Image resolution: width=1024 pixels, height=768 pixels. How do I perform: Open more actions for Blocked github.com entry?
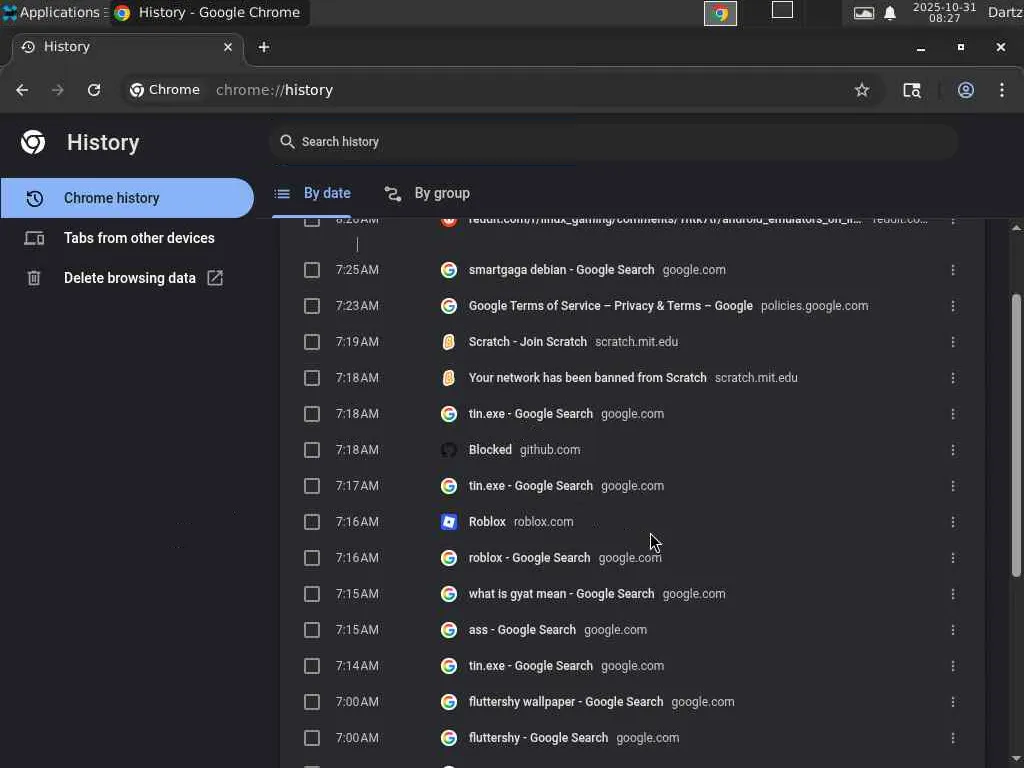953,450
